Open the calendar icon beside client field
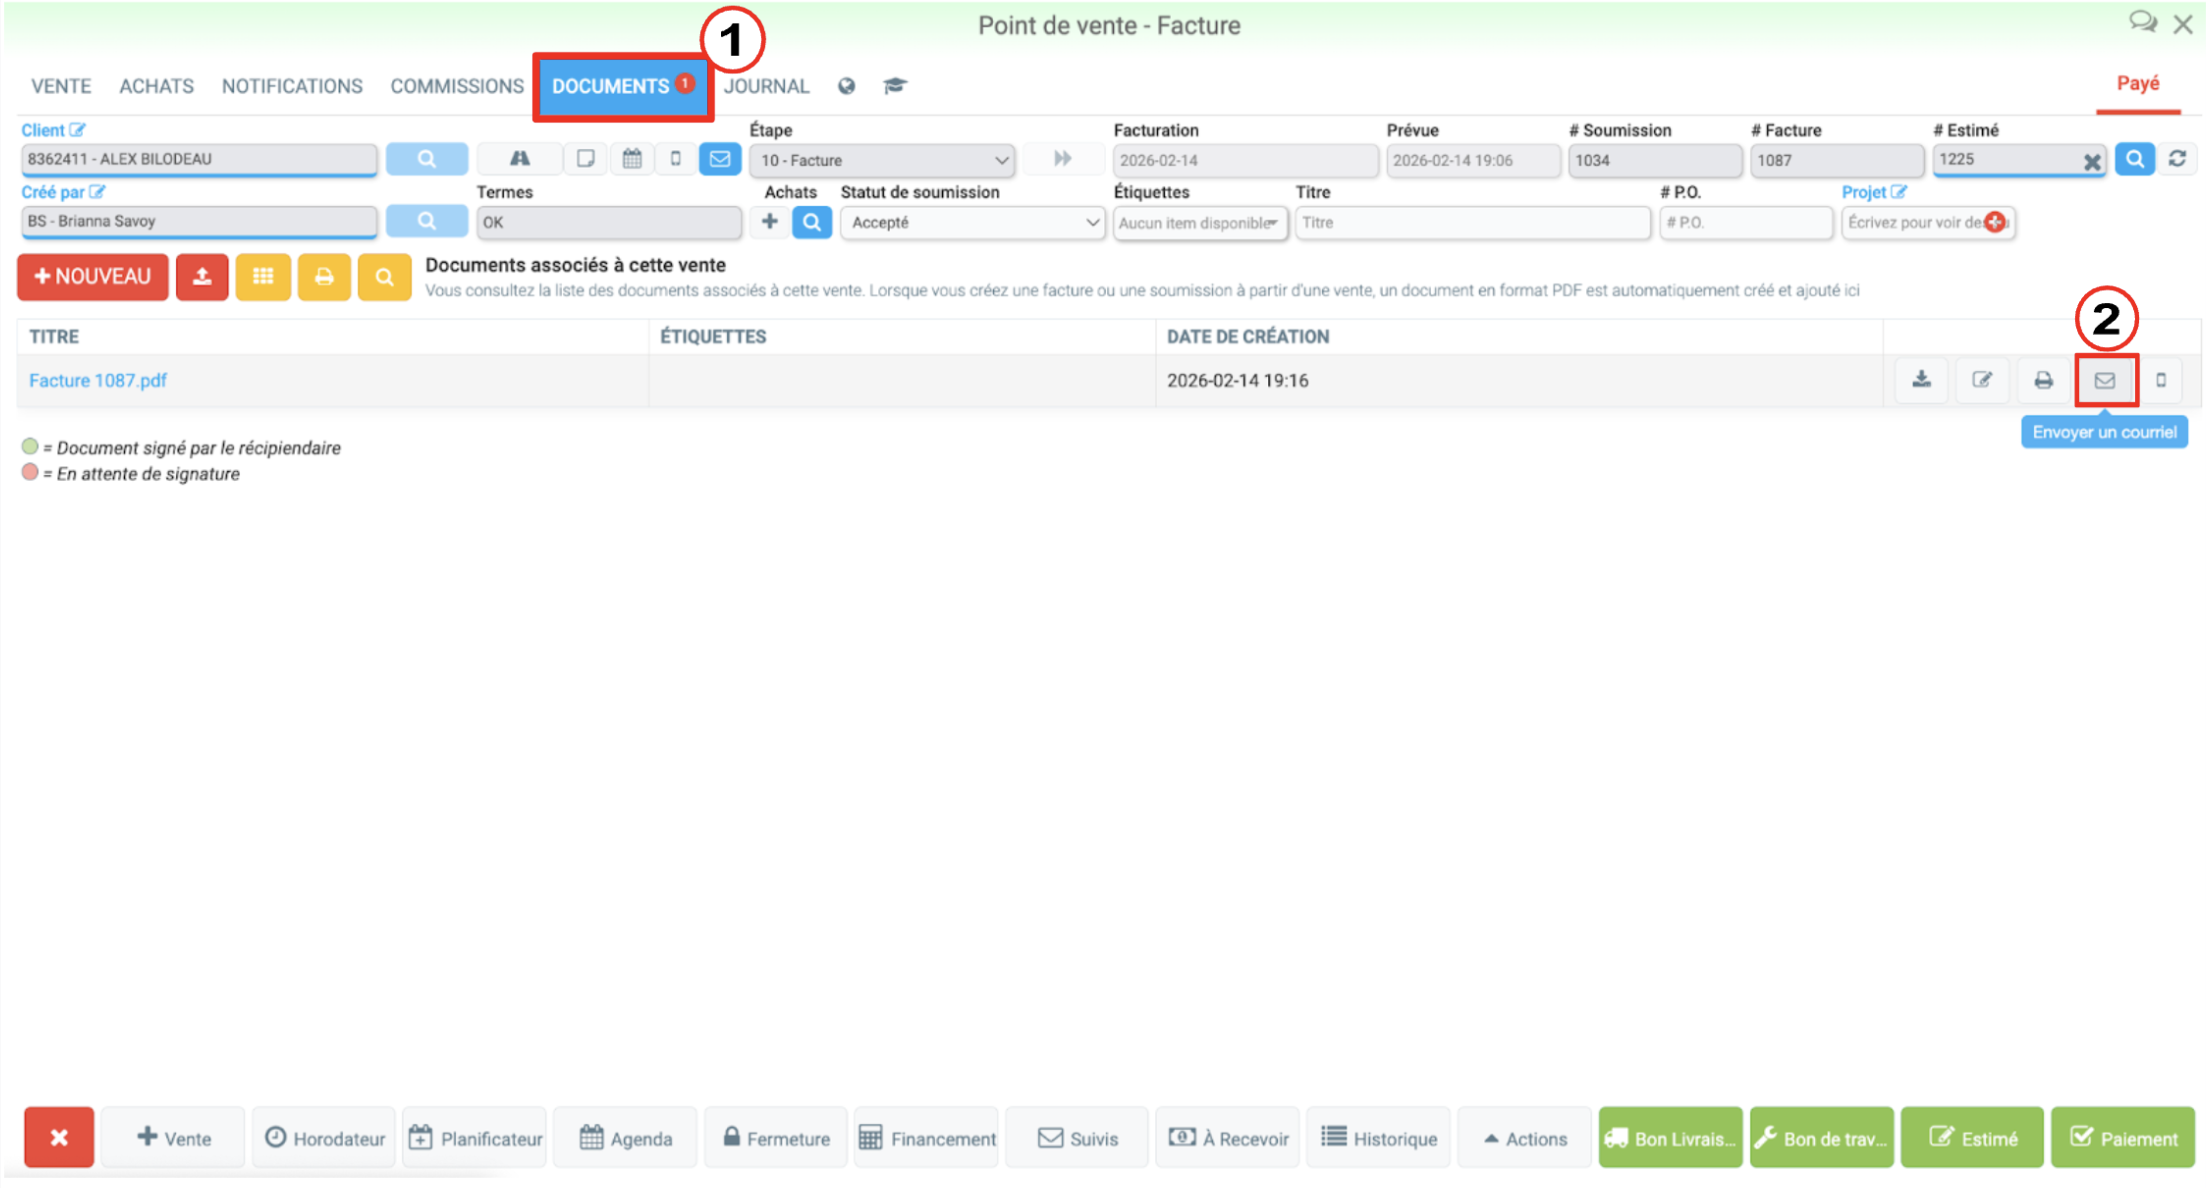This screenshot has height=1188, width=2206. 632,159
